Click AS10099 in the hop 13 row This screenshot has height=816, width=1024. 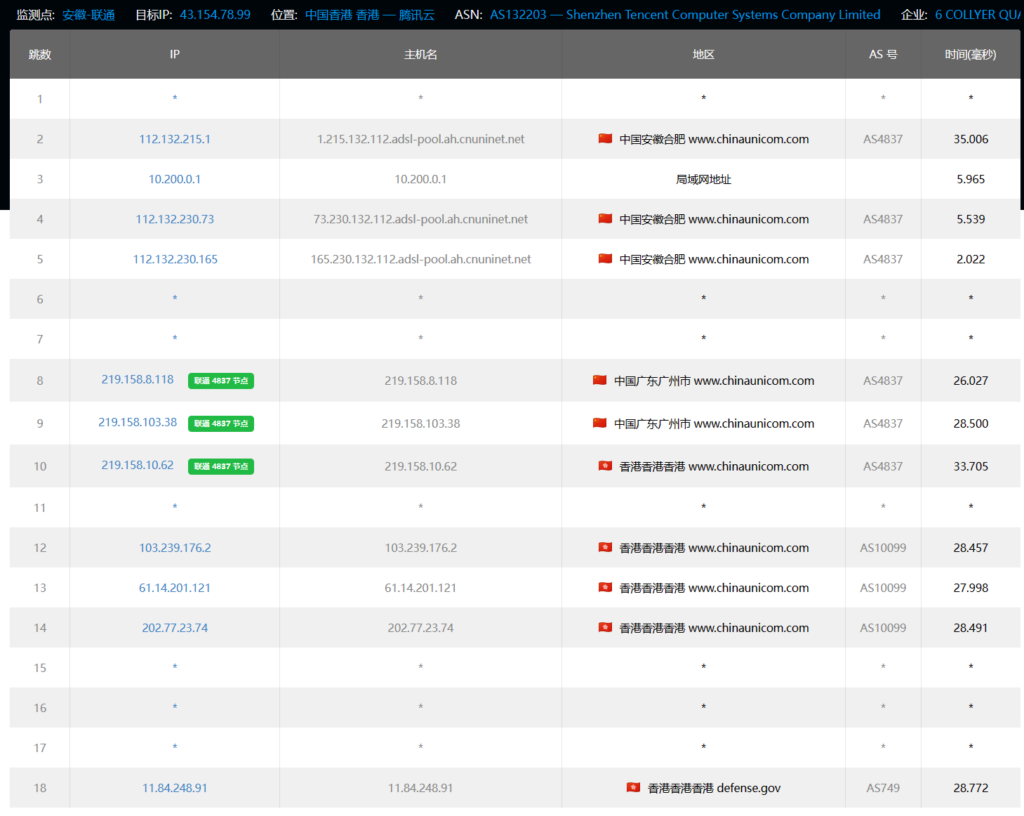(x=883, y=588)
